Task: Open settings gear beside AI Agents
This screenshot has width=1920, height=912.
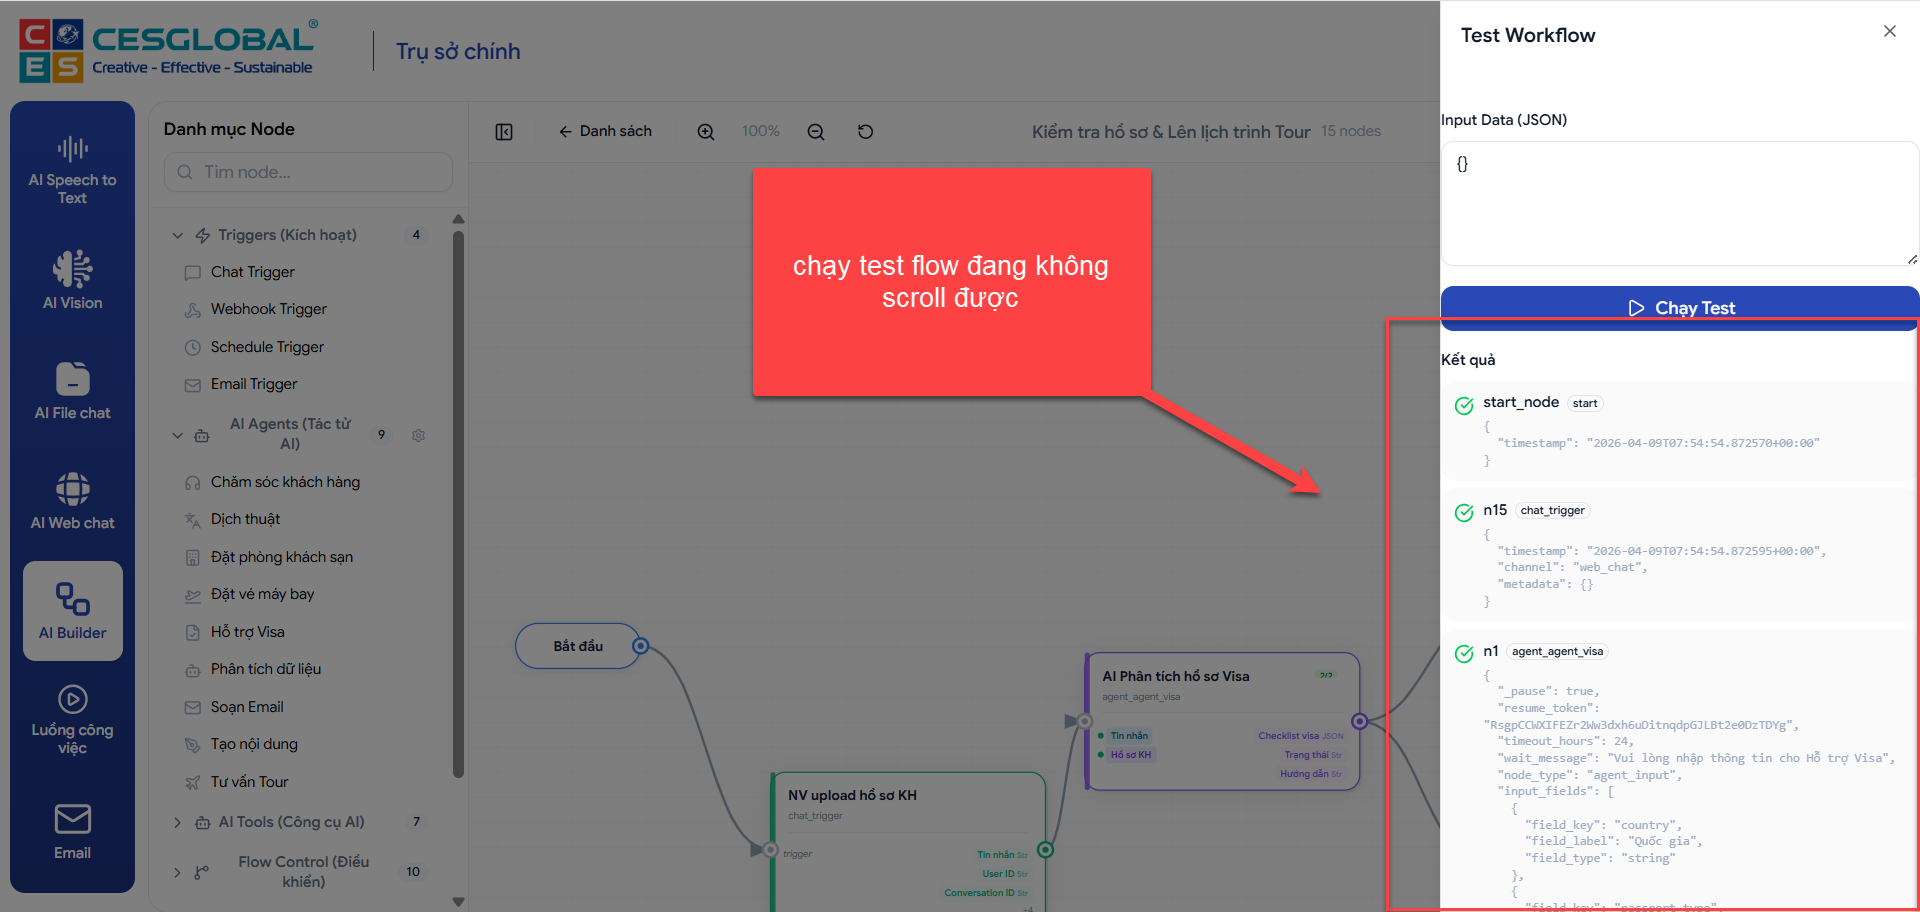Action: pyautogui.click(x=419, y=435)
